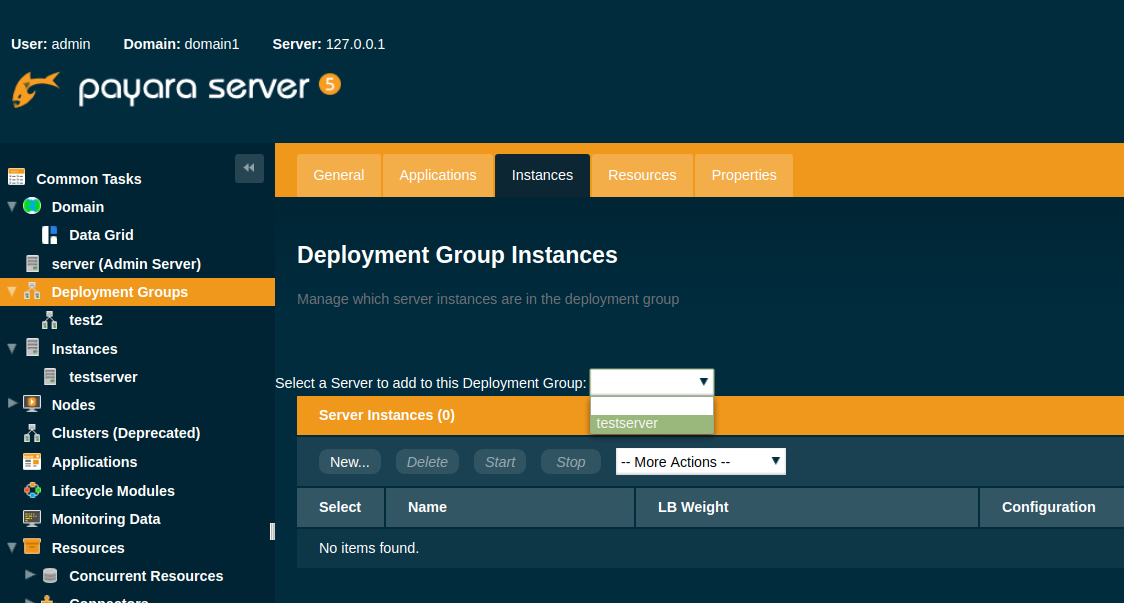
Task: Click the Common Tasks icon
Action: pos(16,178)
